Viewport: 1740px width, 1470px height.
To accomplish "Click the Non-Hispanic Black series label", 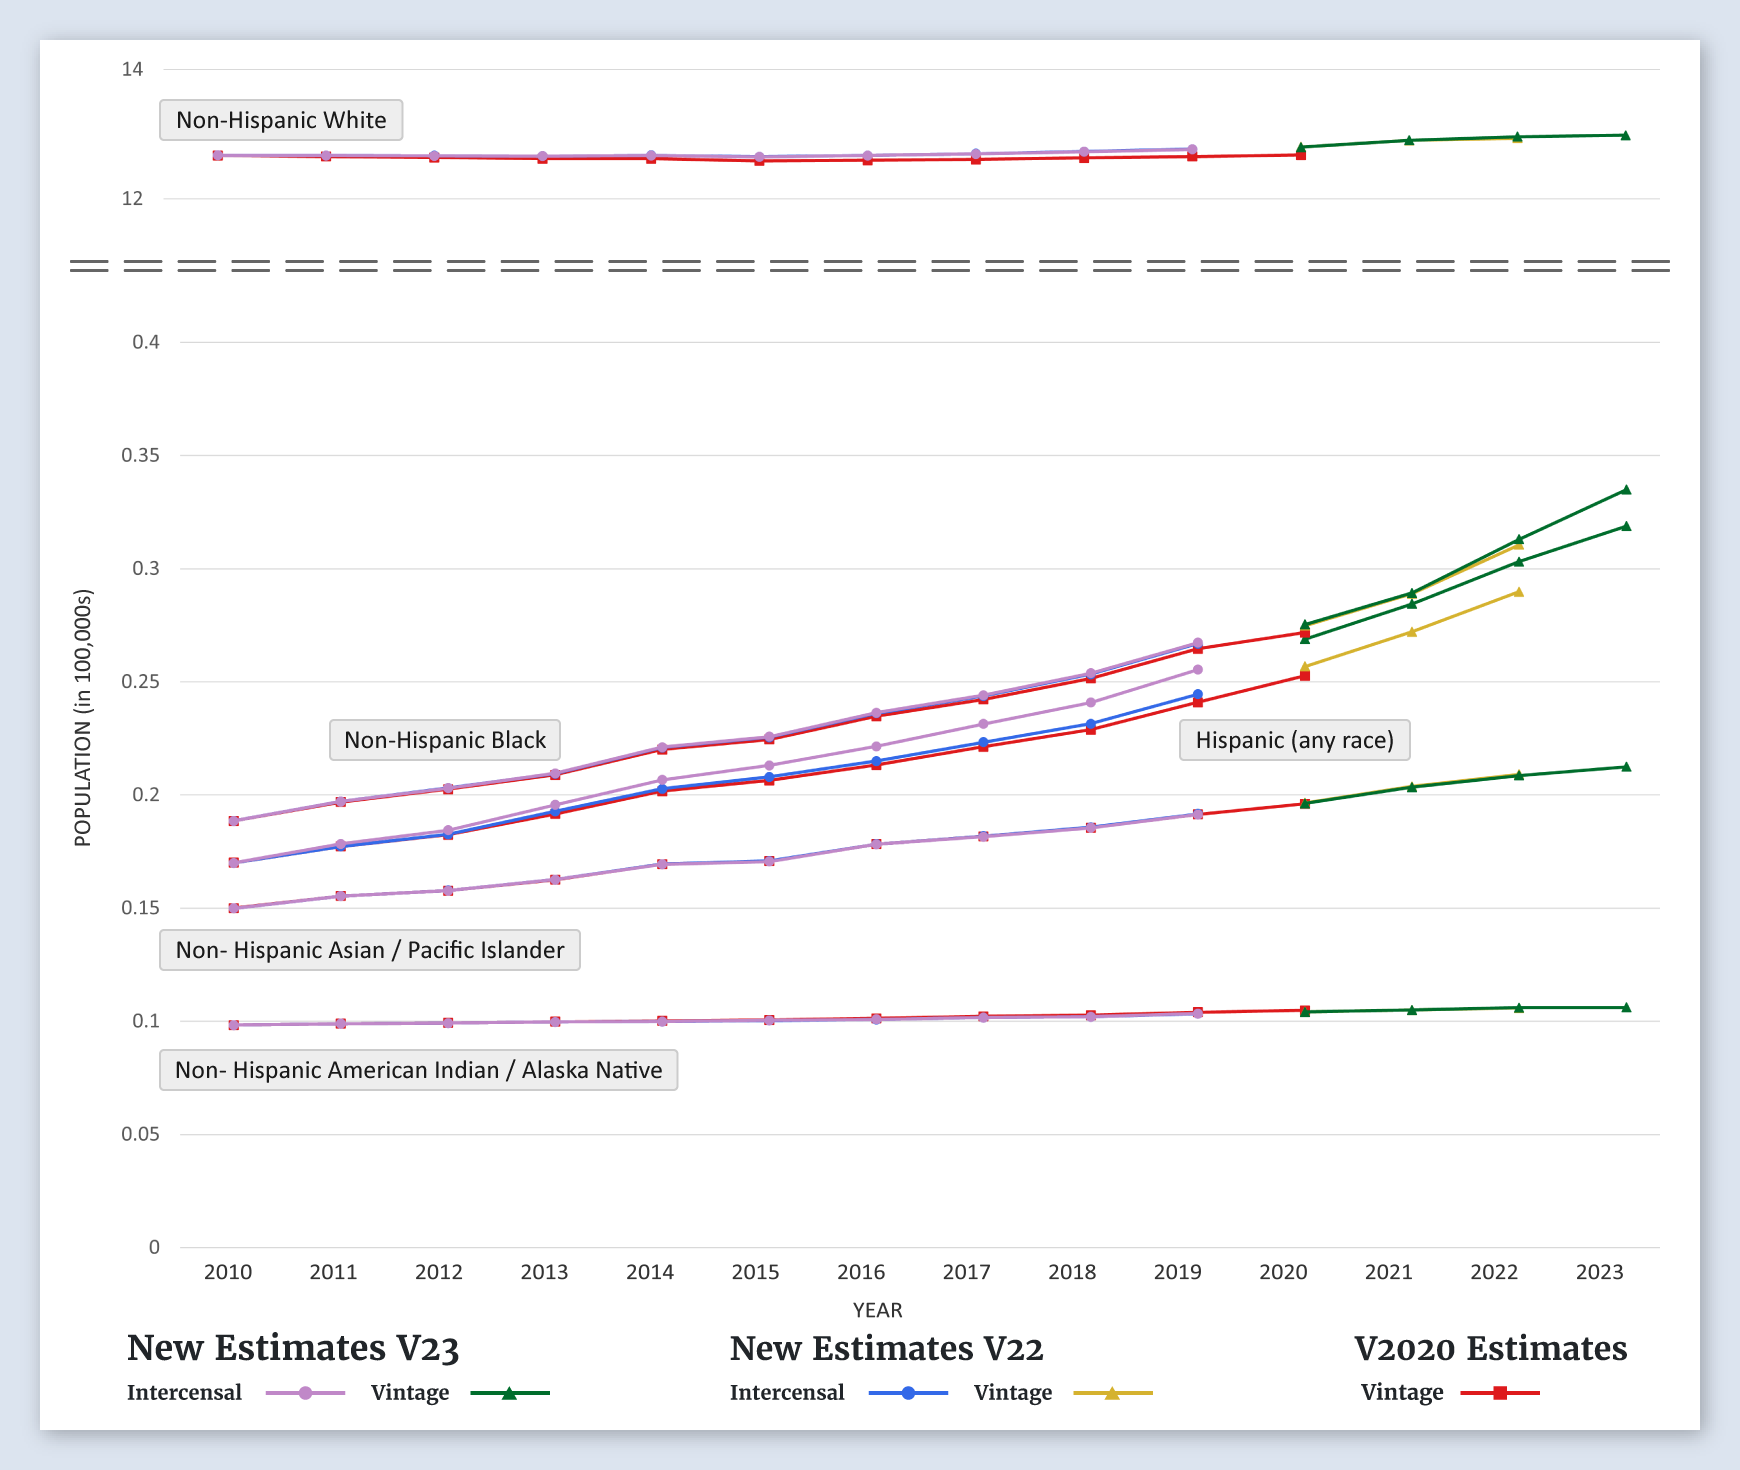I will coord(445,740).
